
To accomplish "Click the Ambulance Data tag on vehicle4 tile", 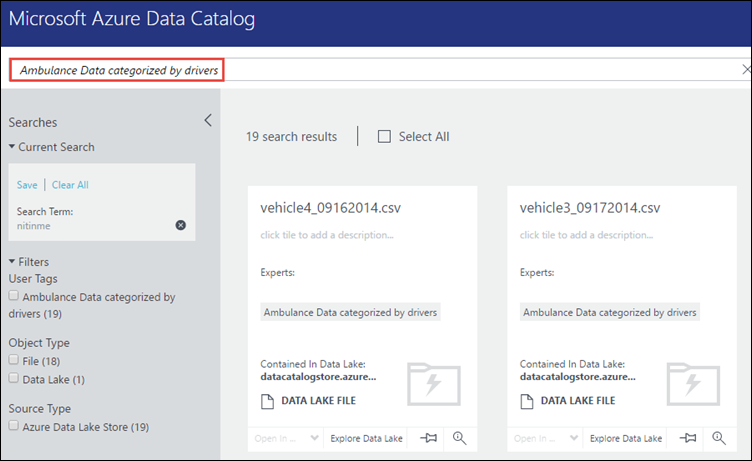I will click(350, 312).
